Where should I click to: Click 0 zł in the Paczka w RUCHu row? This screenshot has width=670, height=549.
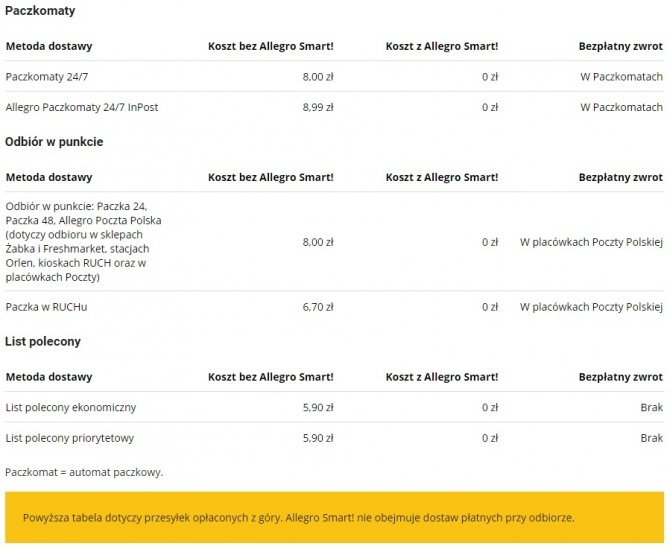[x=490, y=307]
